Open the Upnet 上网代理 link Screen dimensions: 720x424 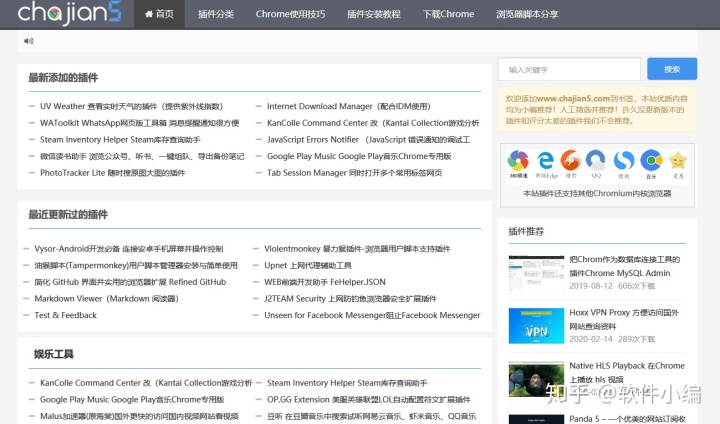pos(308,266)
